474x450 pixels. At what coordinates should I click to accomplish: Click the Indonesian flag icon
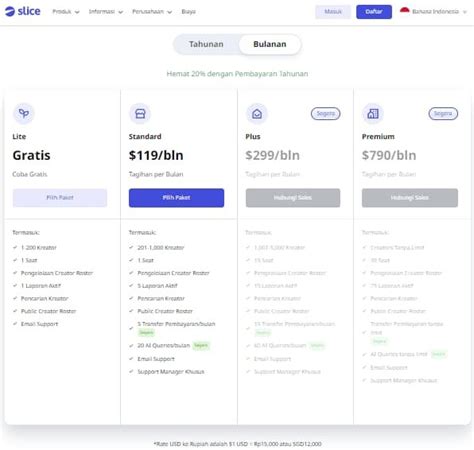(405, 11)
